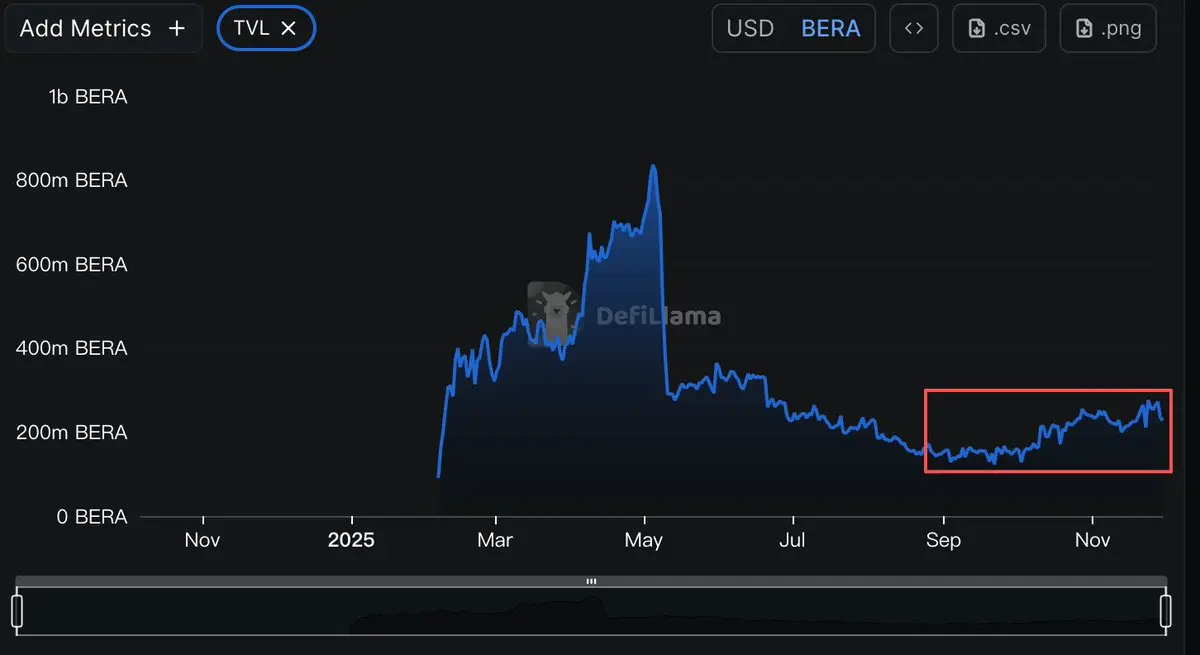Viewport: 1200px width, 655px height.
Task: Click the Jul x-axis label
Action: click(x=792, y=540)
